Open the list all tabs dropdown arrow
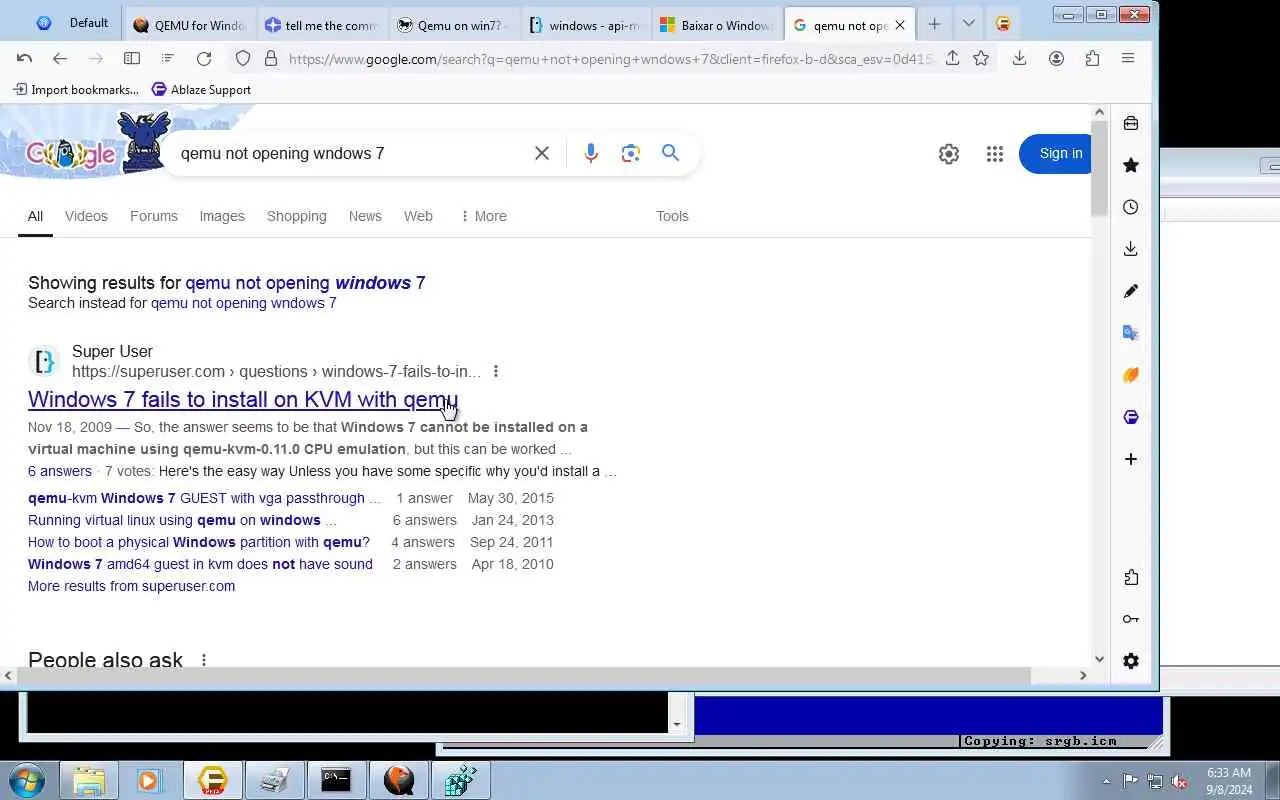The height and width of the screenshot is (800, 1280). (968, 23)
